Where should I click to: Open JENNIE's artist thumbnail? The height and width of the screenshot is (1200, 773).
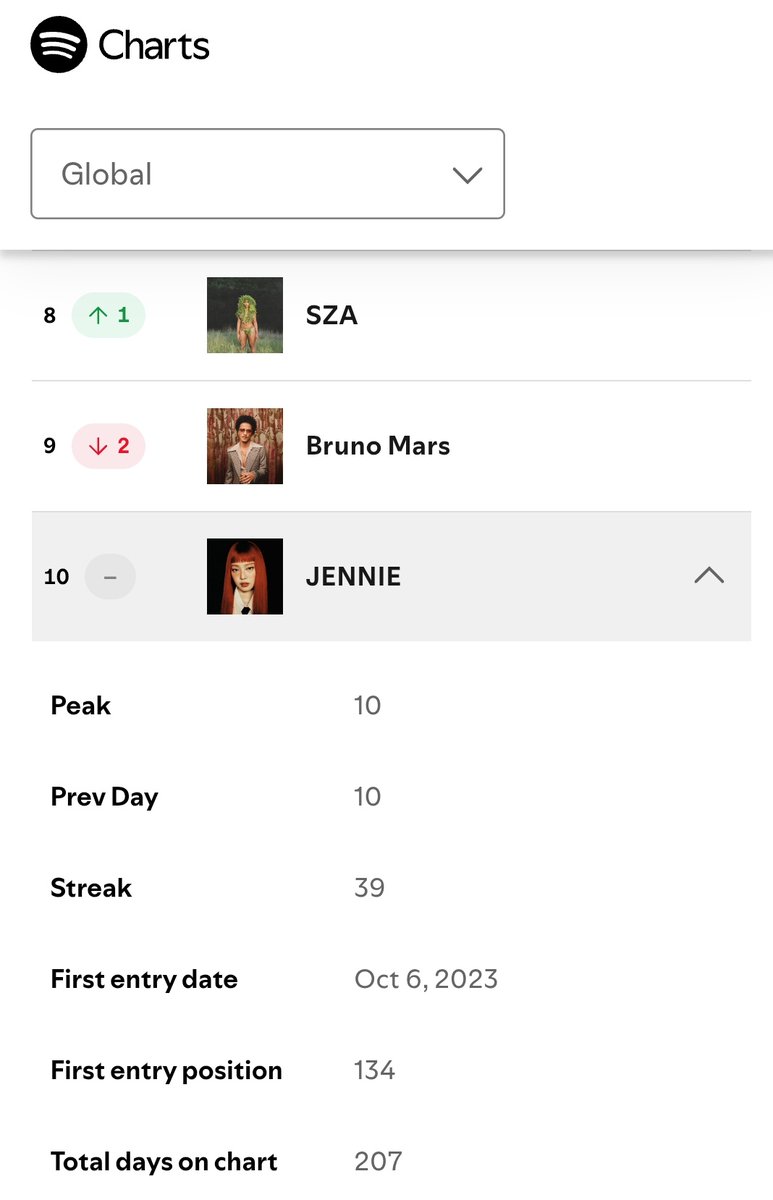(x=245, y=576)
